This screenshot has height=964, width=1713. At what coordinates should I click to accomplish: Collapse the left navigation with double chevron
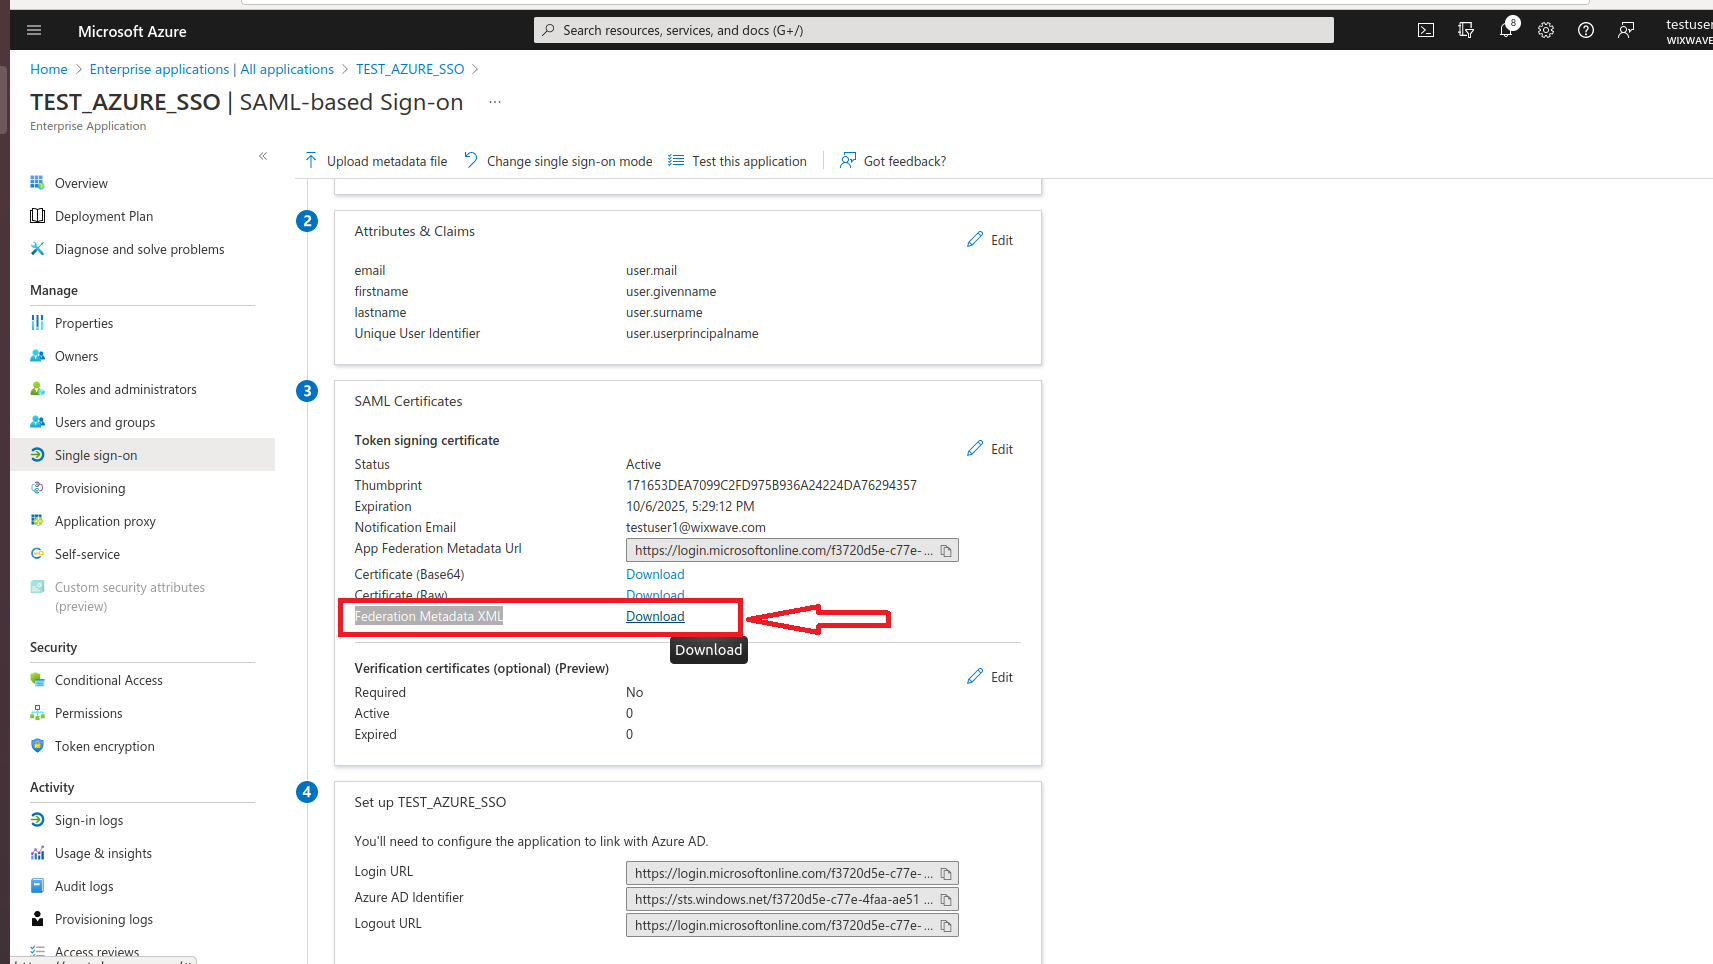click(x=263, y=156)
